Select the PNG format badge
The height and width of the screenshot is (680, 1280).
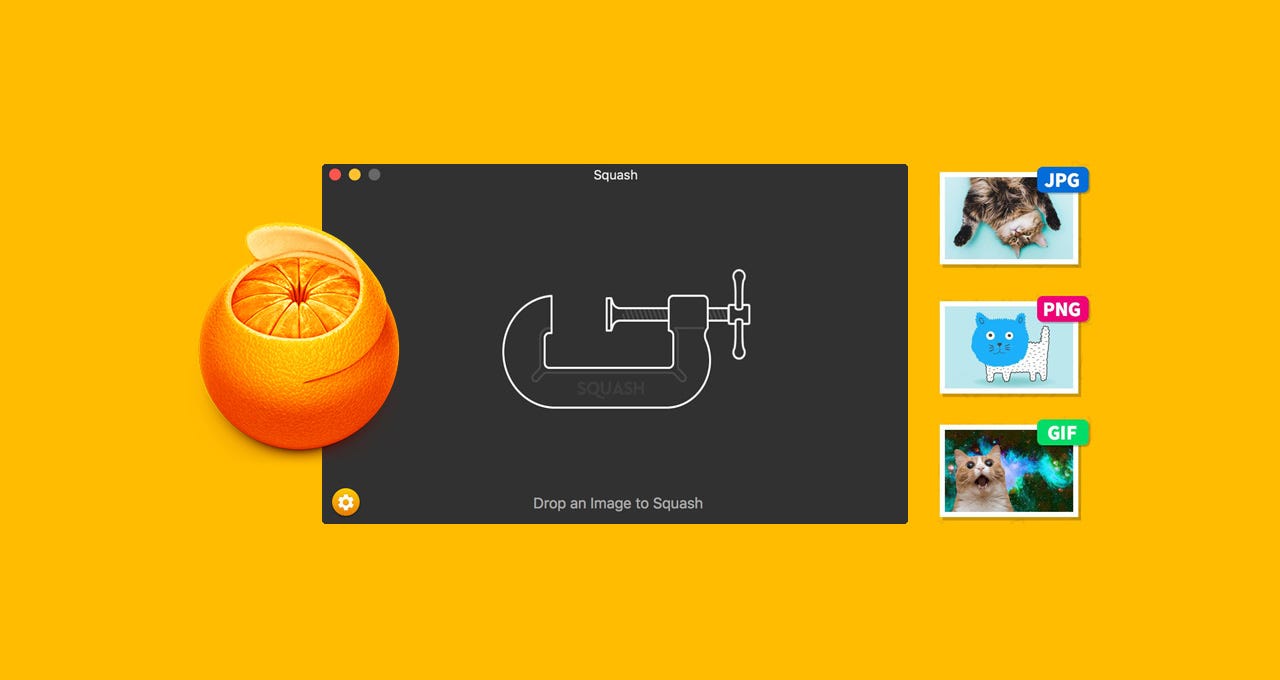[x=1060, y=310]
